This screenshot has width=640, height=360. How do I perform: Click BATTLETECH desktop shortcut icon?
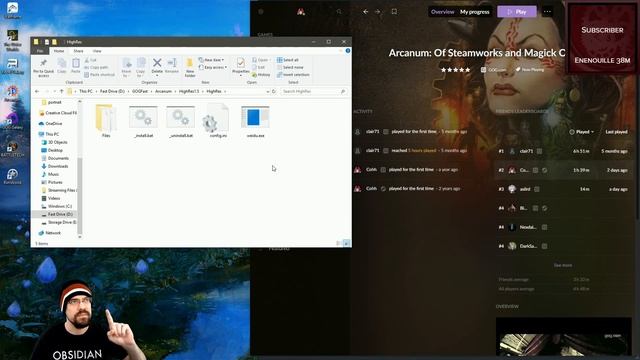[12, 149]
